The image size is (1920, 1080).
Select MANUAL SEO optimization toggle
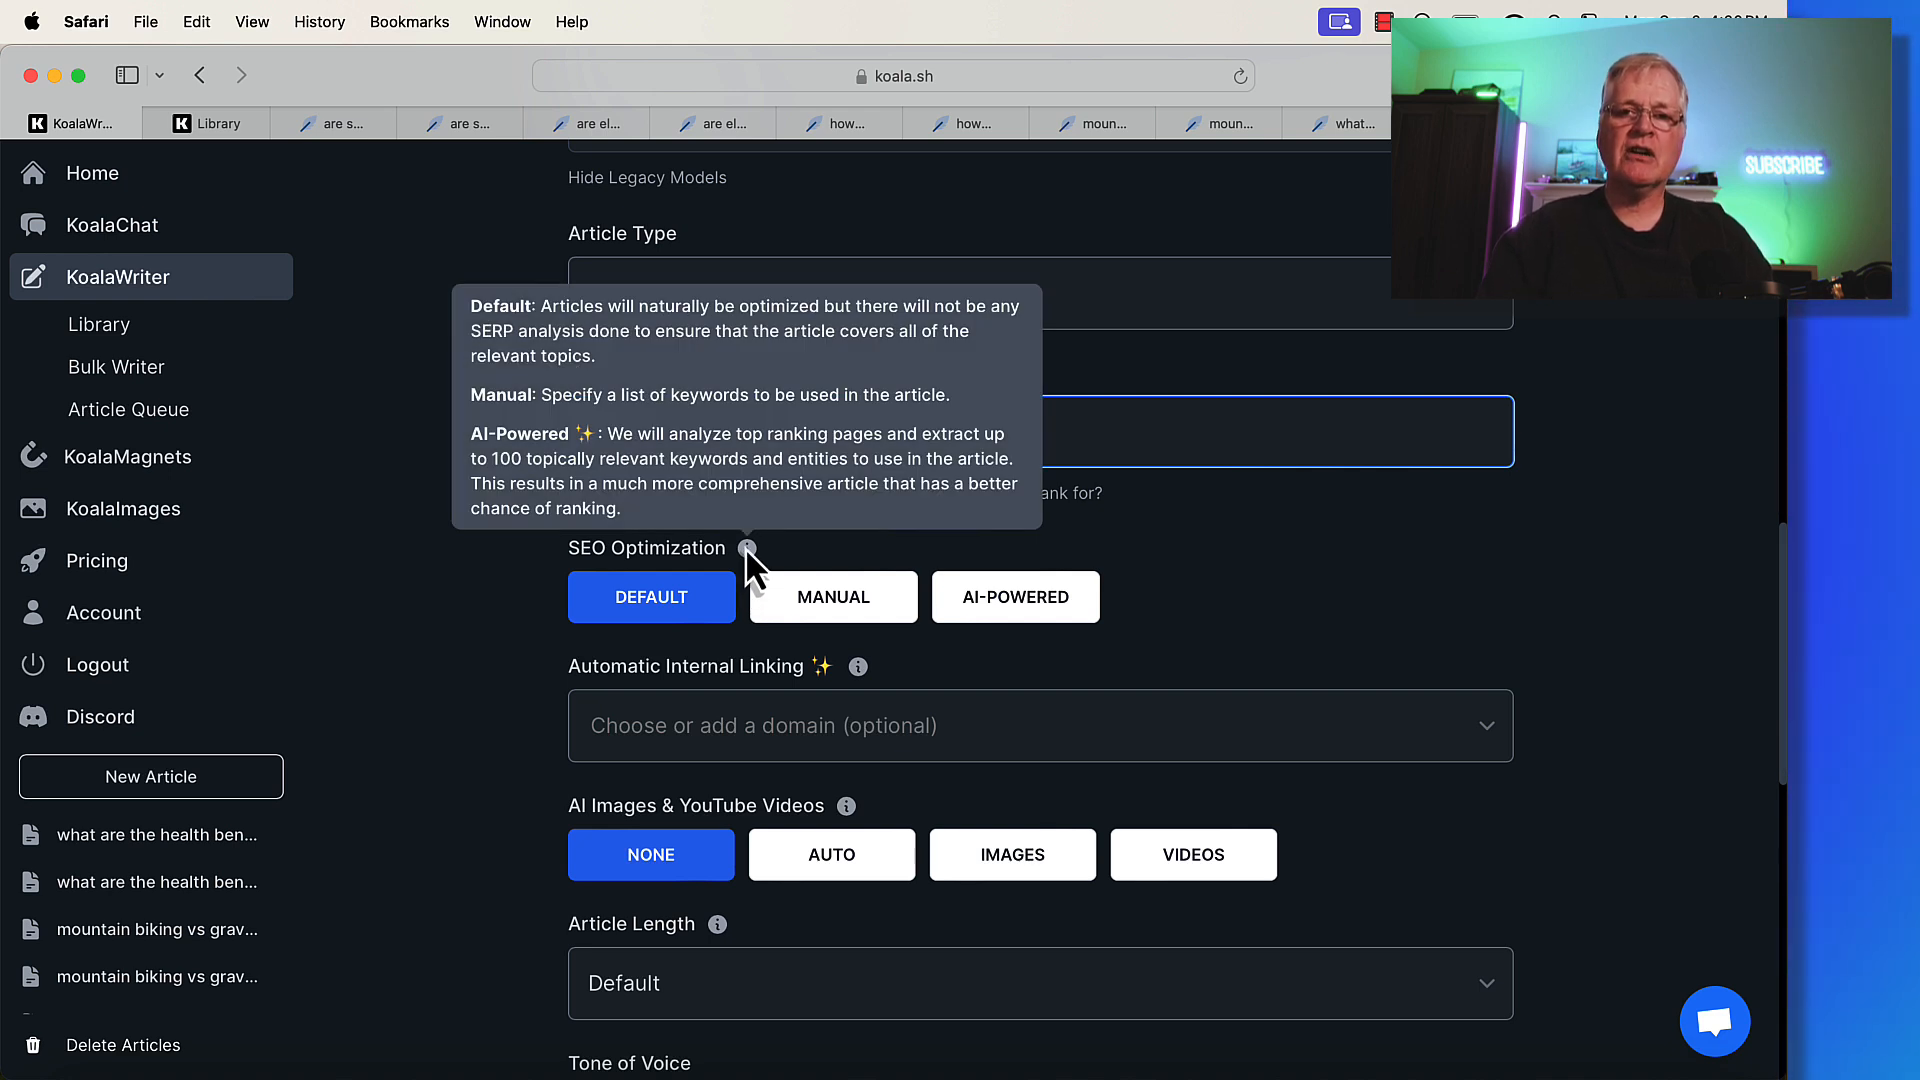(833, 597)
